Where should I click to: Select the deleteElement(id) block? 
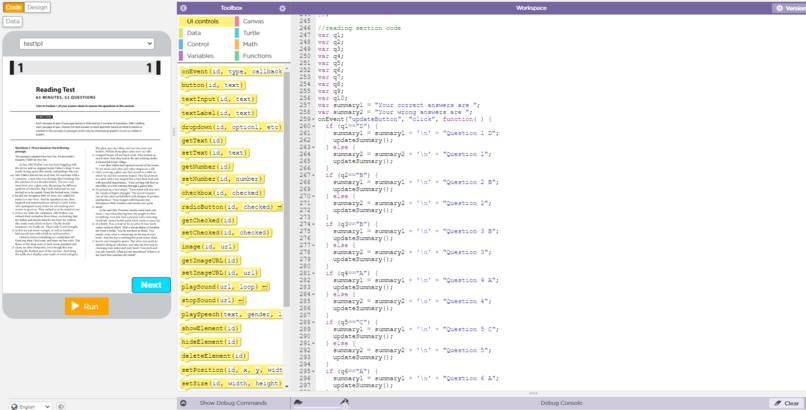tap(214, 357)
